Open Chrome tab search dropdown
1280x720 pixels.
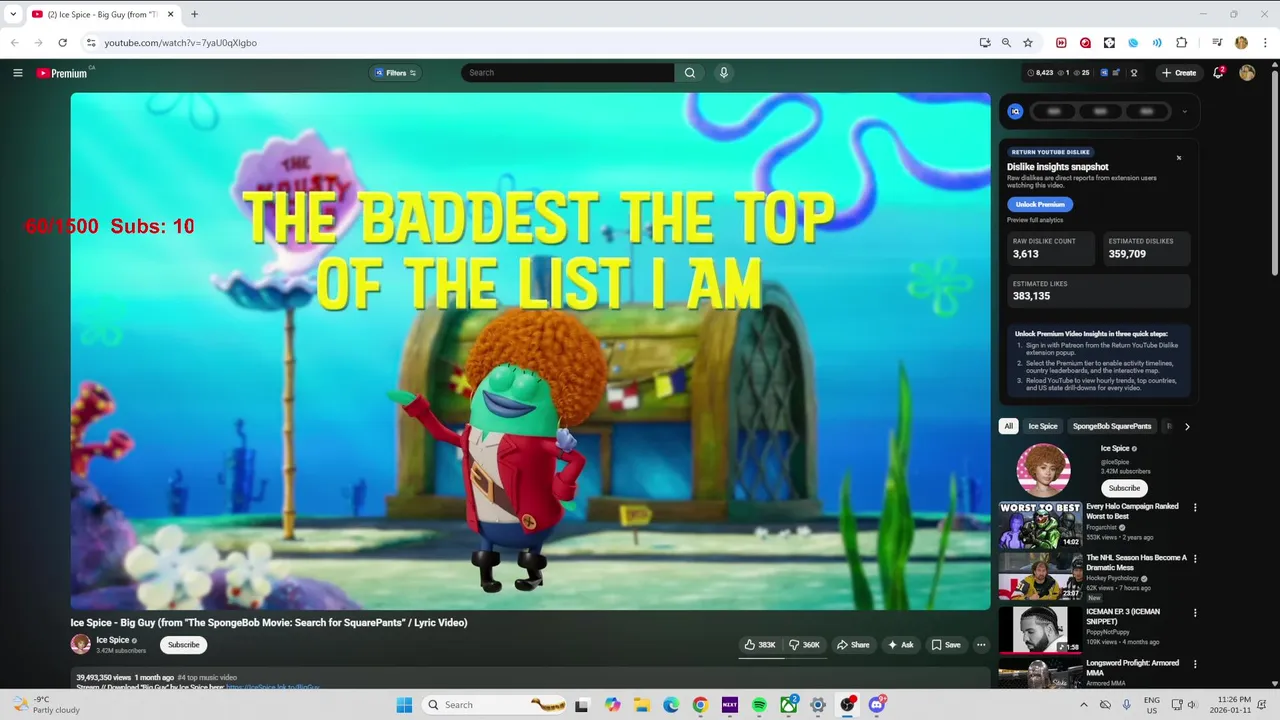(x=13, y=14)
